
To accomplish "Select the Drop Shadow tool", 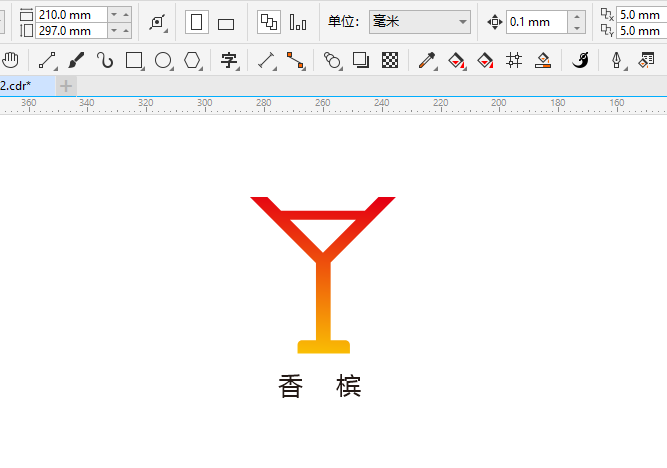I will tap(361, 60).
